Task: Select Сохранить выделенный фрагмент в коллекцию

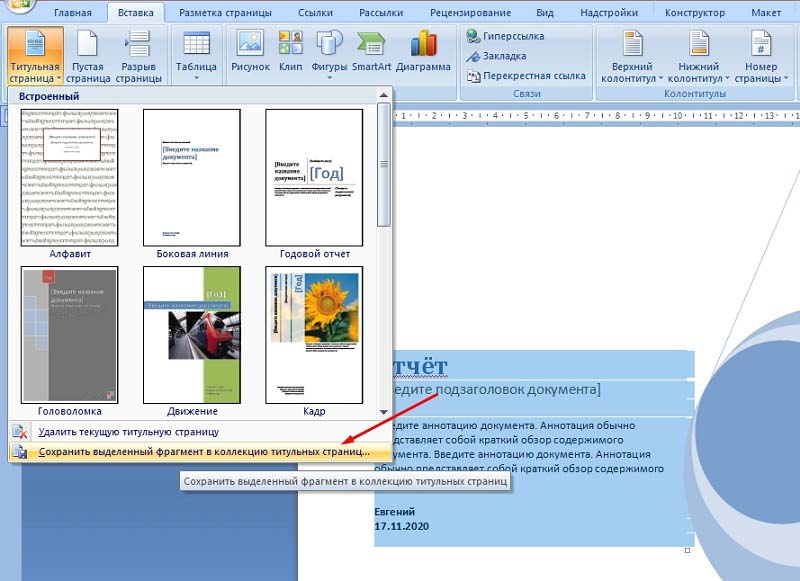Action: (200, 451)
